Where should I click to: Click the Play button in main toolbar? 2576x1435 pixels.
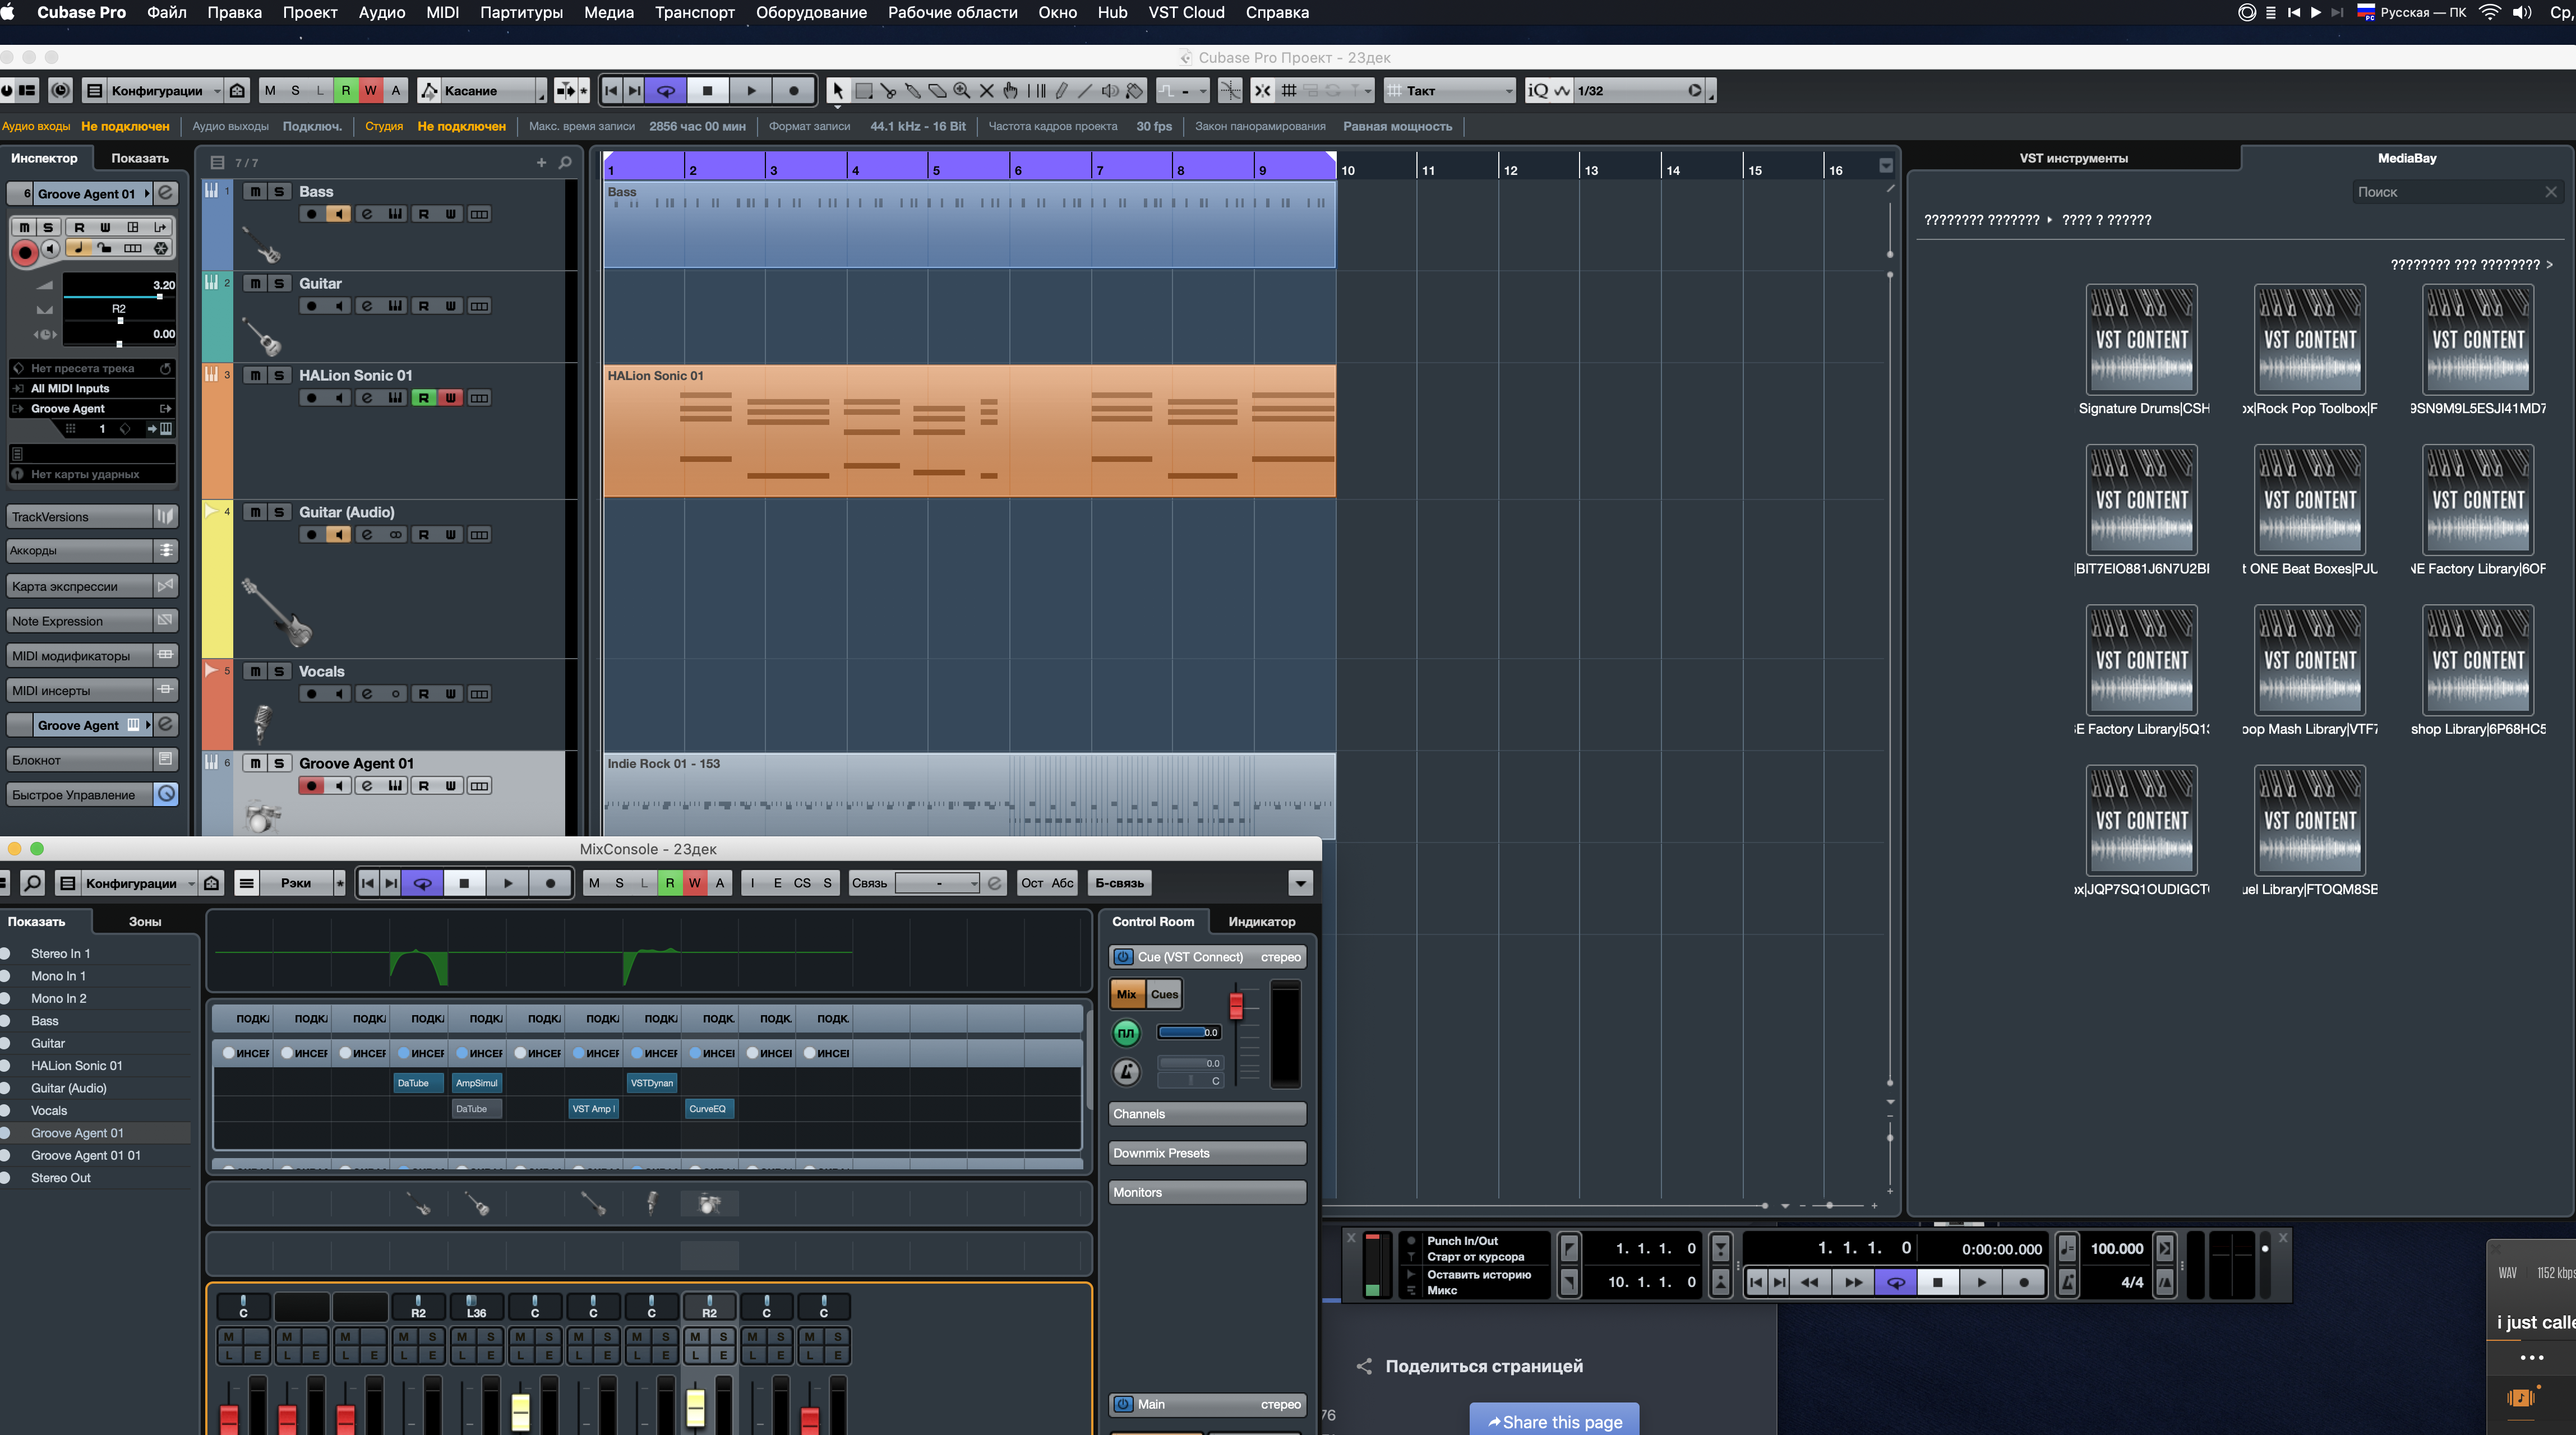[x=751, y=91]
